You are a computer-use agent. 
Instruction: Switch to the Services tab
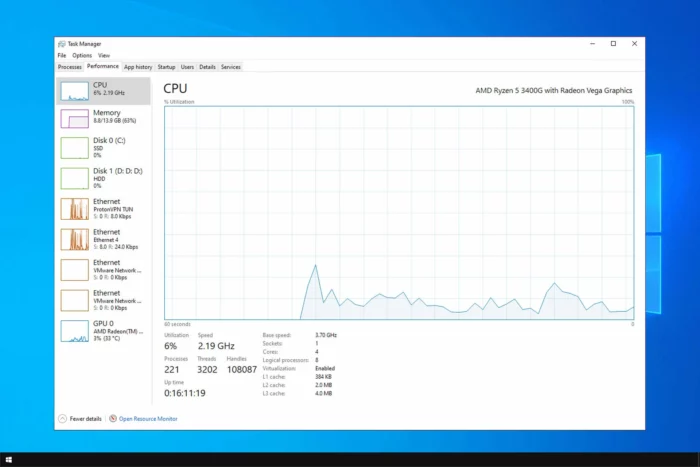[x=231, y=67]
